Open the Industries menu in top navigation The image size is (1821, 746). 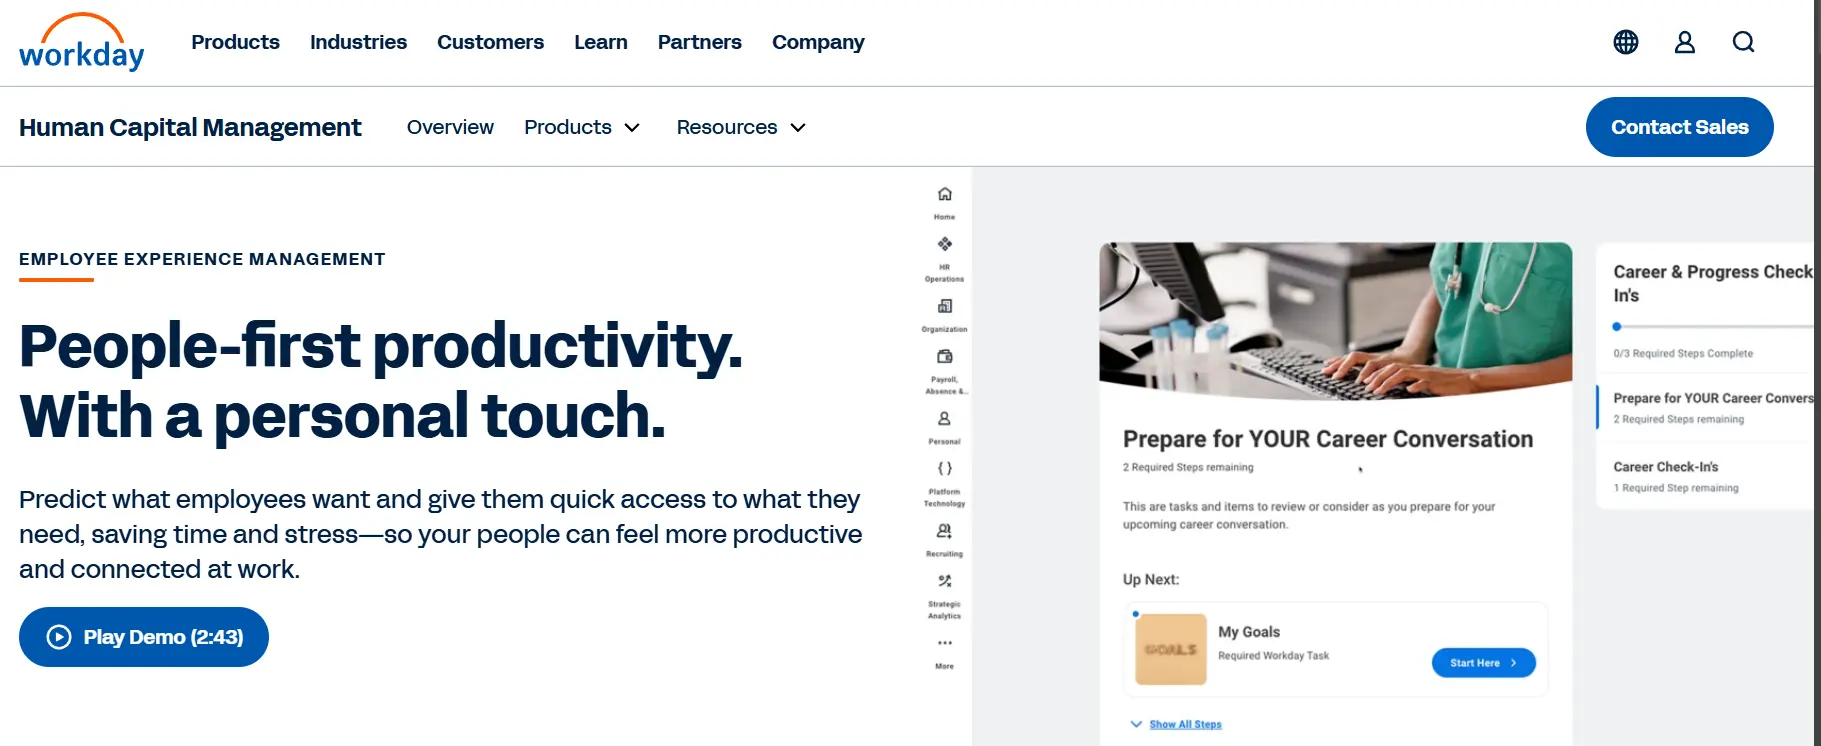tap(358, 42)
